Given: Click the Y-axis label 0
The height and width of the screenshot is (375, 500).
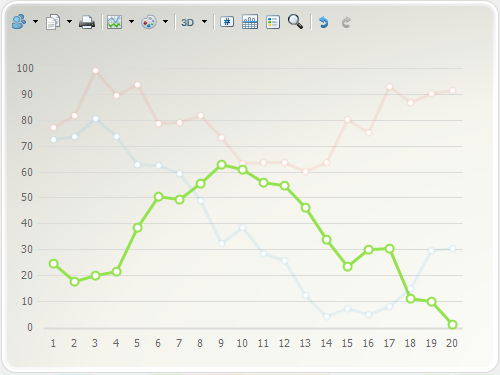Looking at the screenshot, I should pyautogui.click(x=30, y=327).
